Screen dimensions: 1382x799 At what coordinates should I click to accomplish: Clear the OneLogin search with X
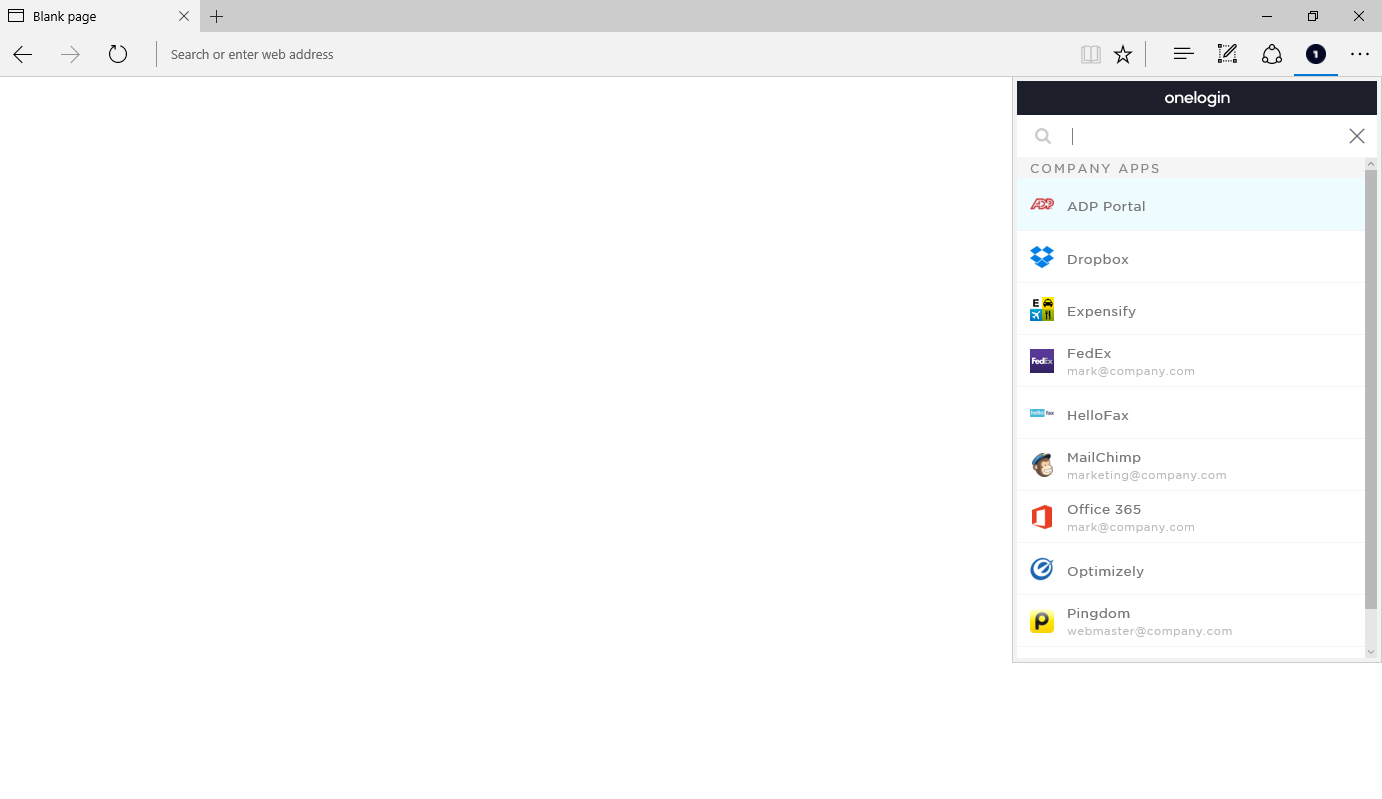pyautogui.click(x=1357, y=136)
